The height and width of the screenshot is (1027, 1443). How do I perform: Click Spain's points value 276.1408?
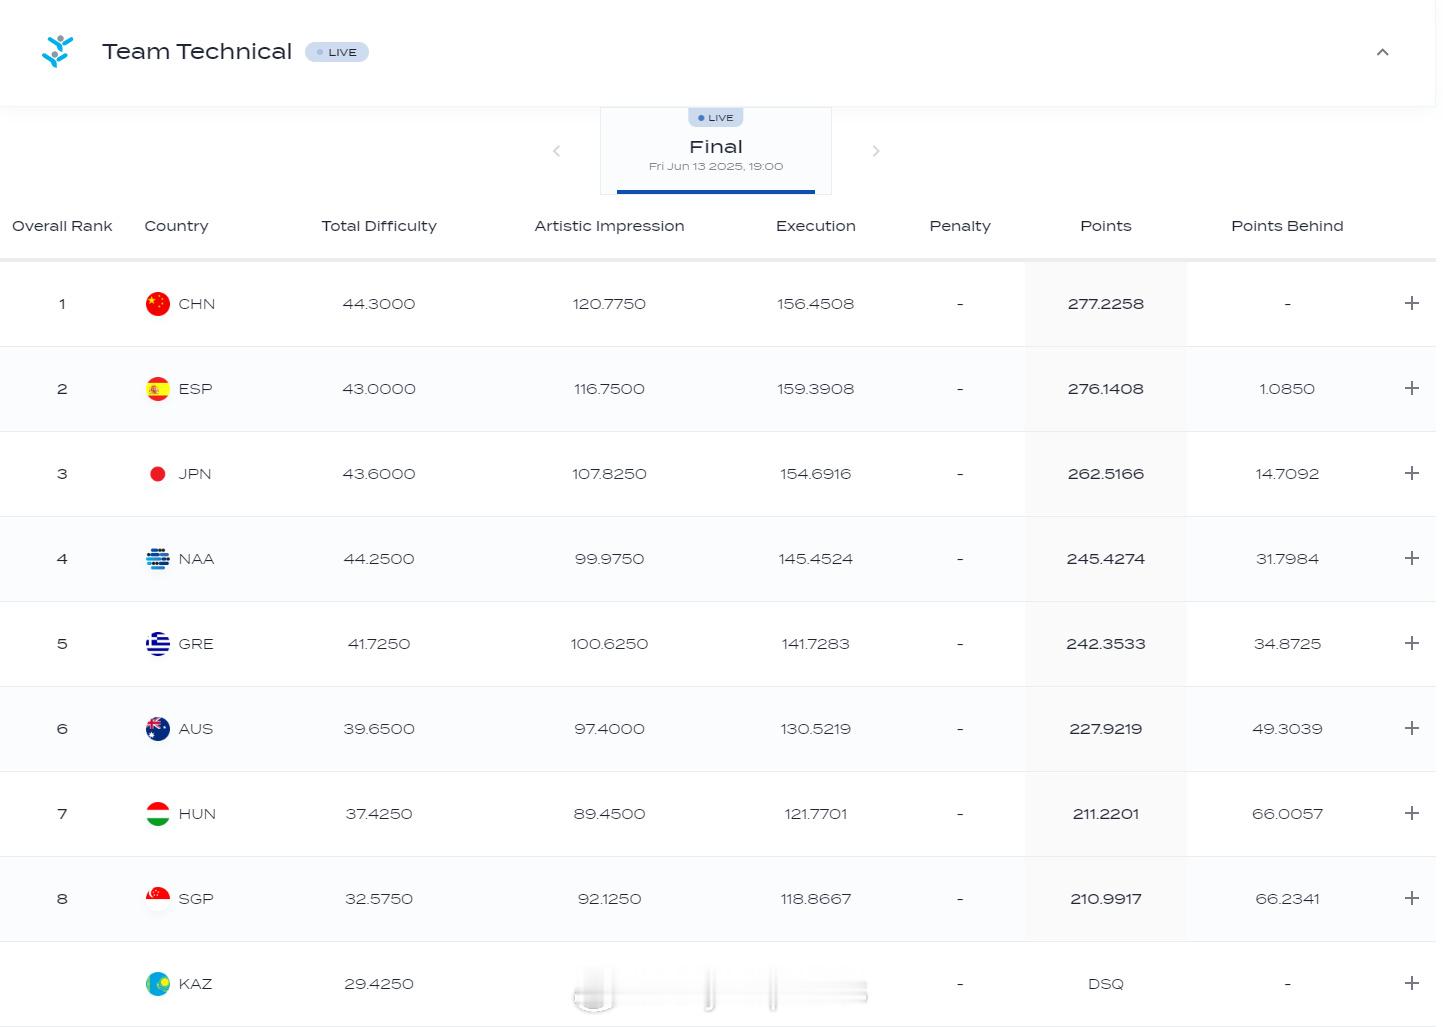coord(1106,389)
